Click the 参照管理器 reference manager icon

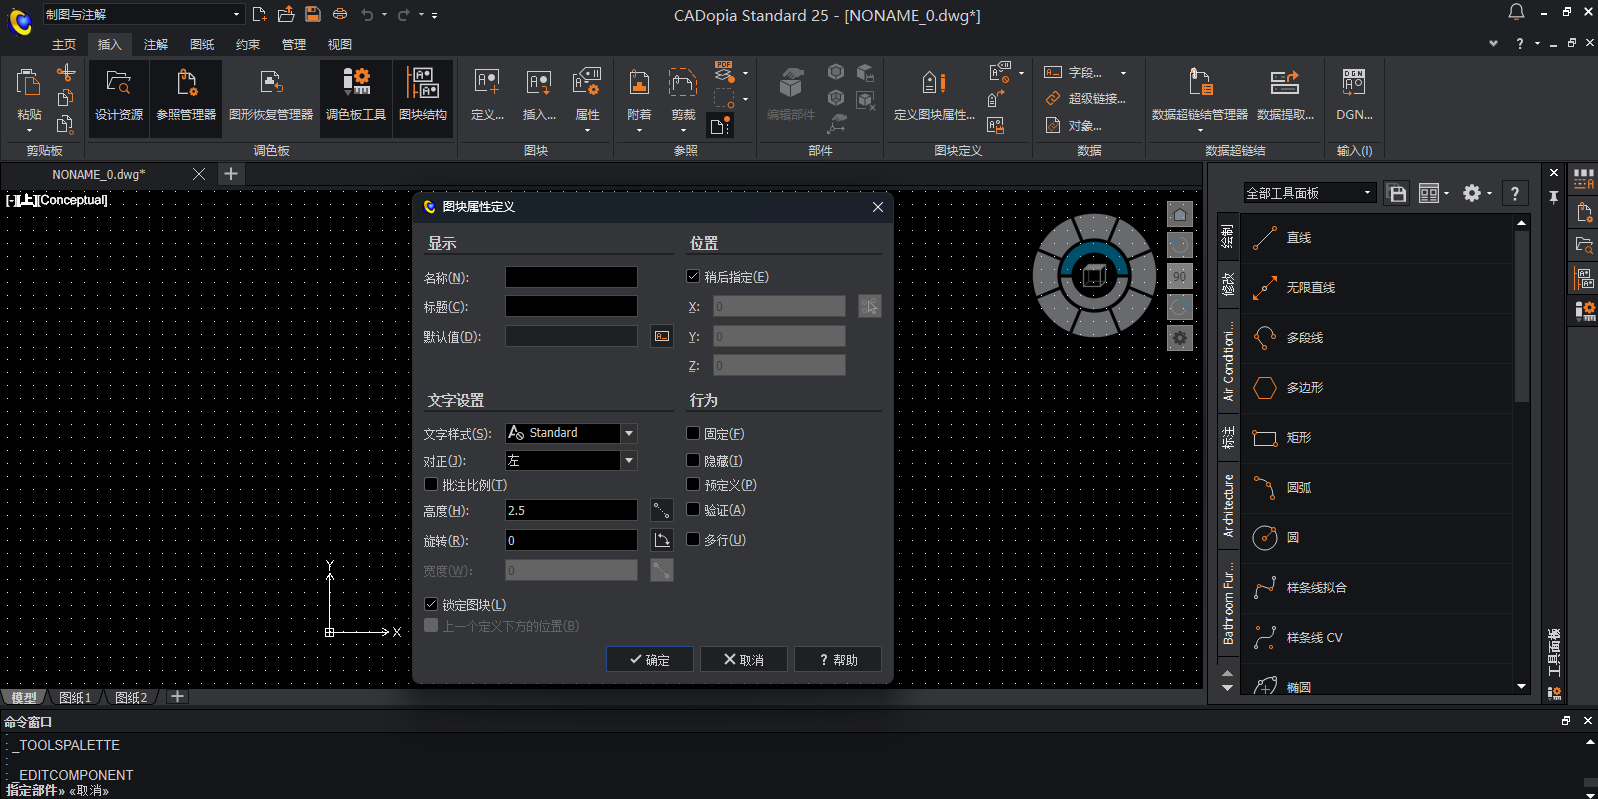(186, 97)
